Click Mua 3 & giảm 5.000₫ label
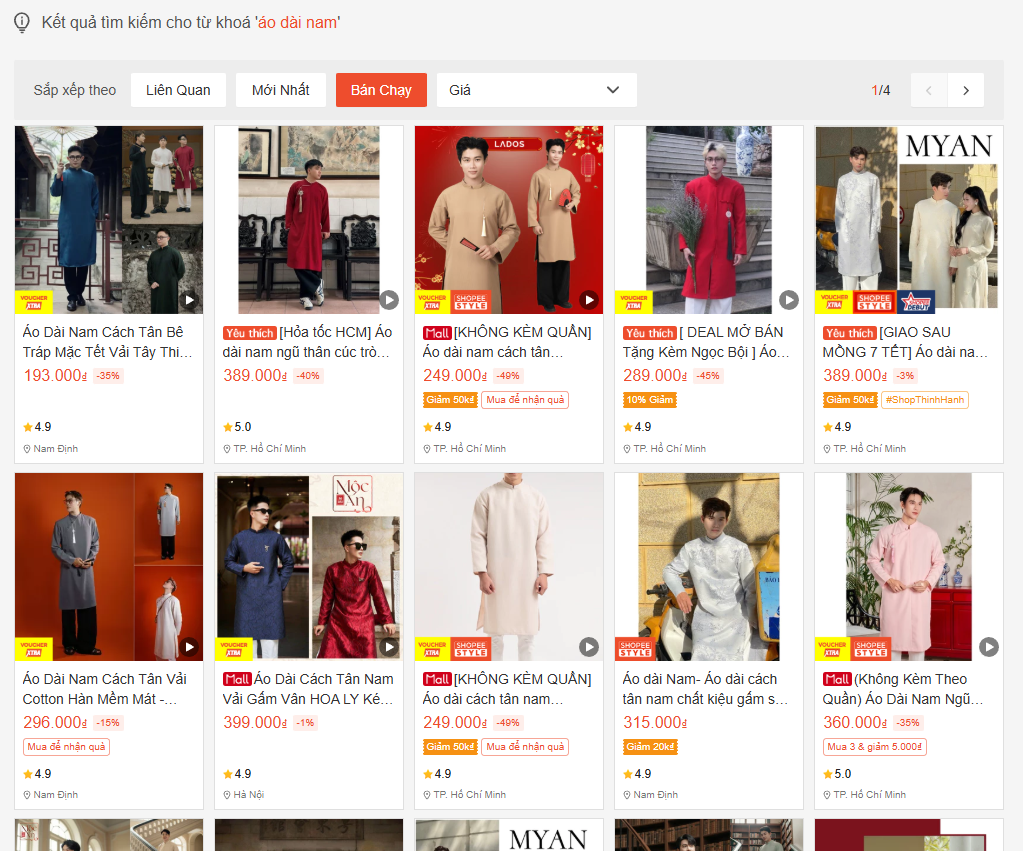1023x851 pixels. point(875,747)
